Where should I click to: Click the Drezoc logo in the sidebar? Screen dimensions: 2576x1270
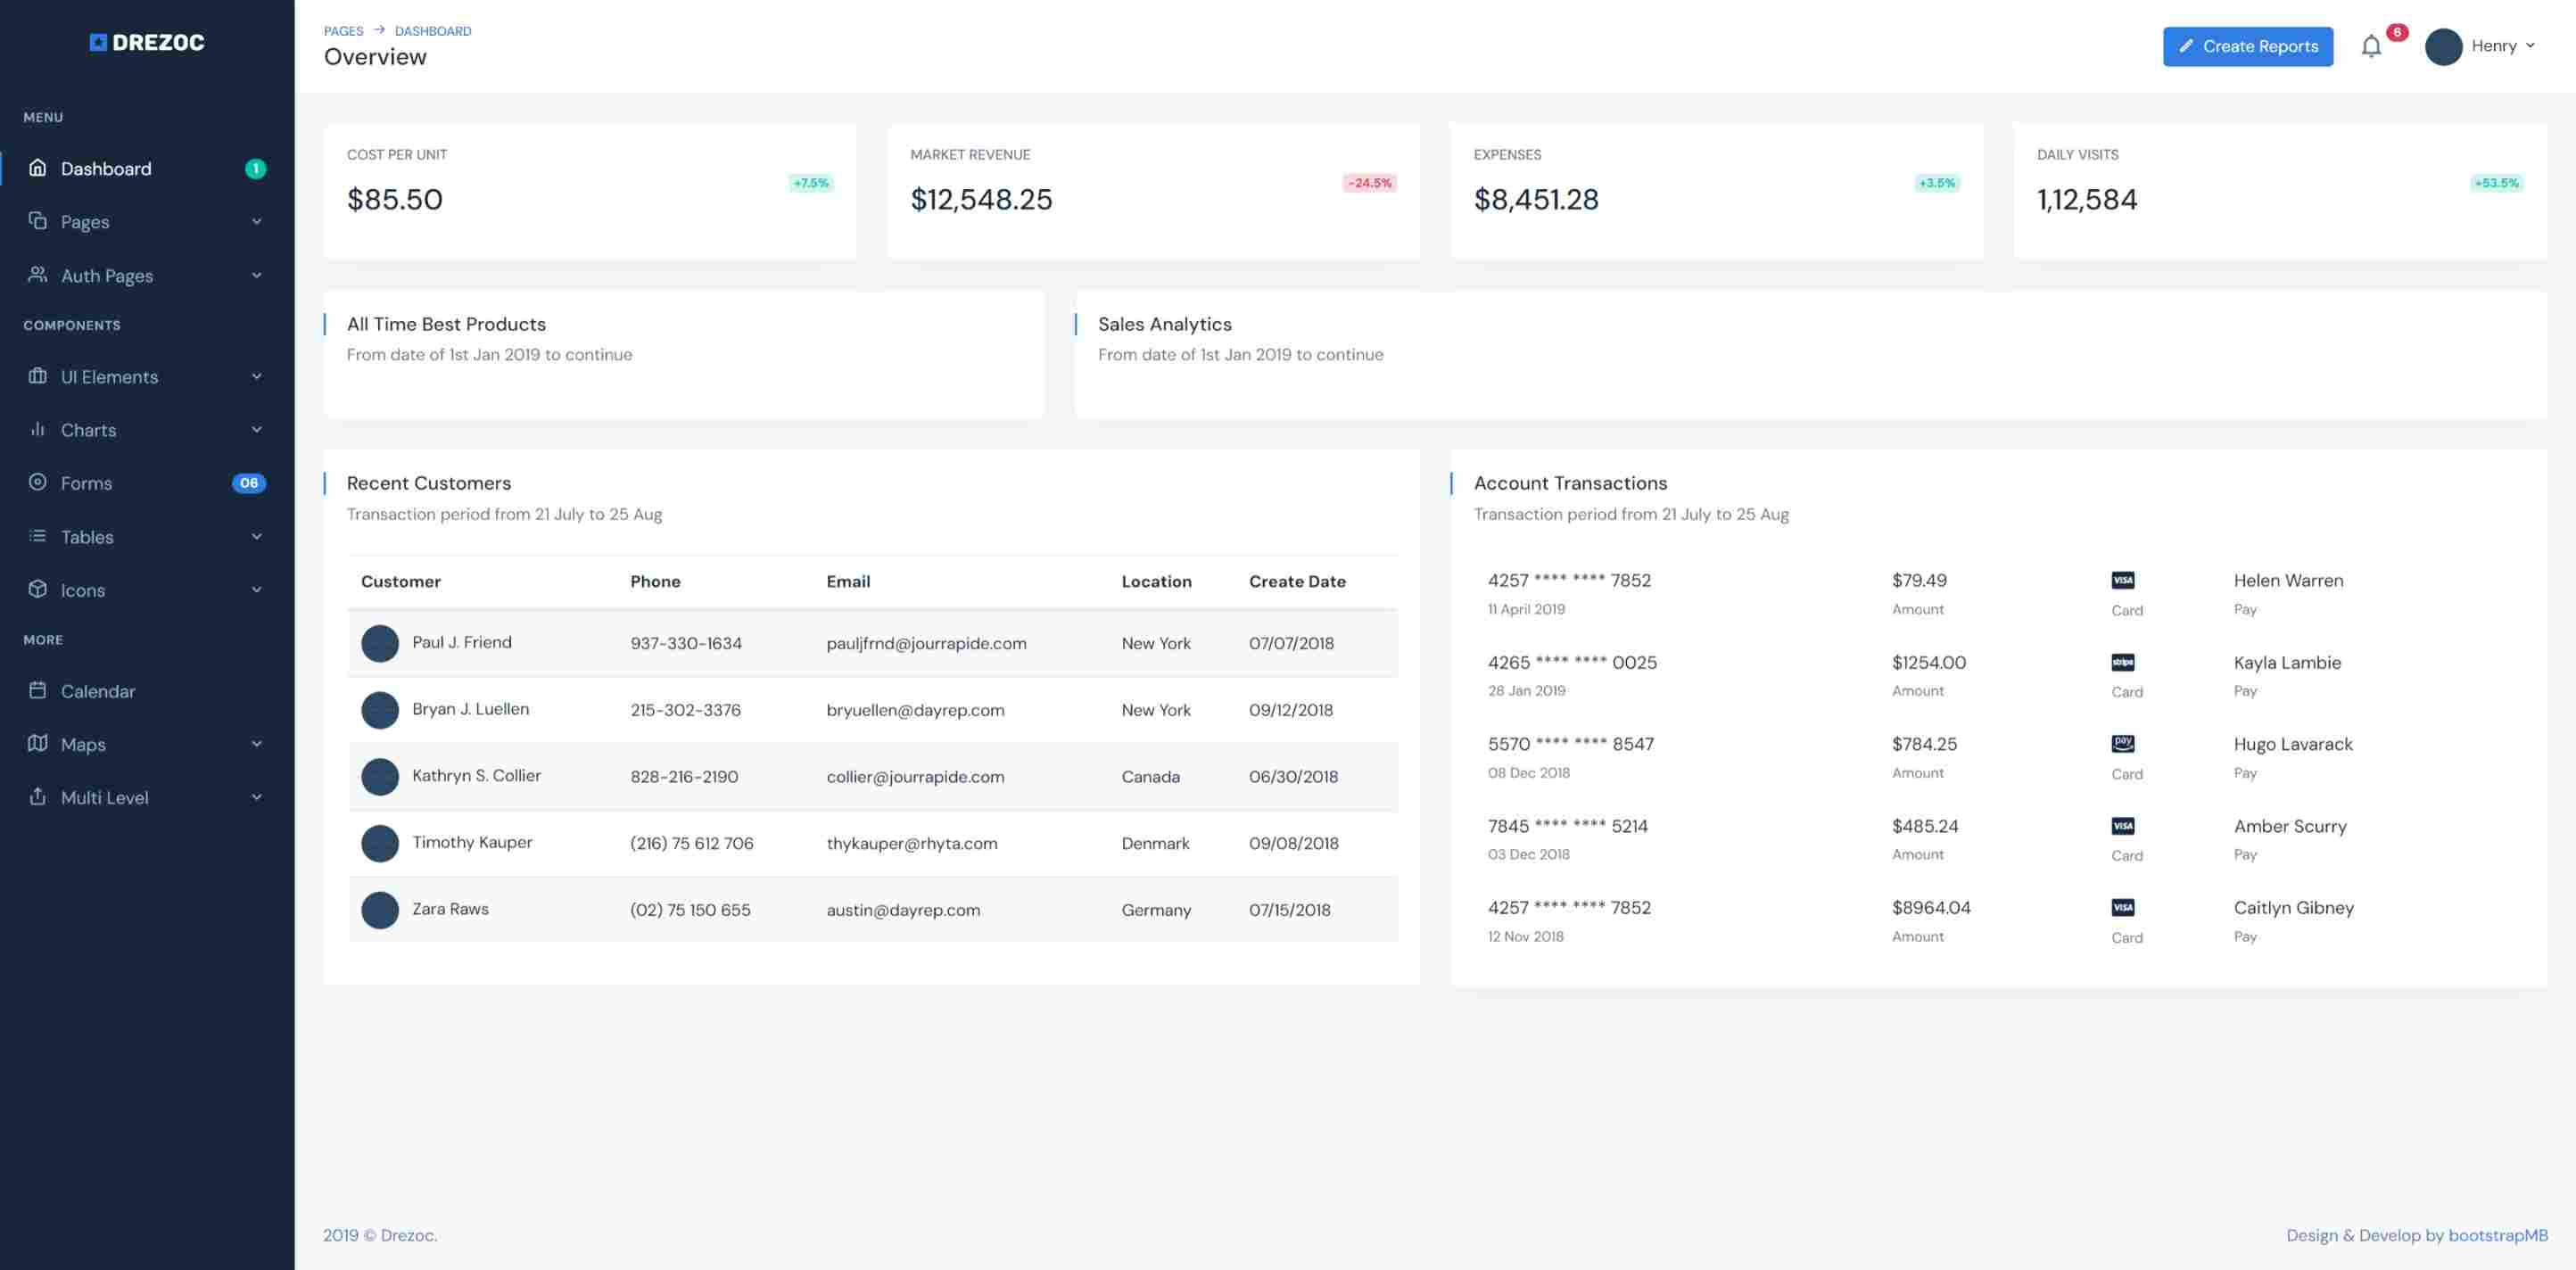[147, 42]
